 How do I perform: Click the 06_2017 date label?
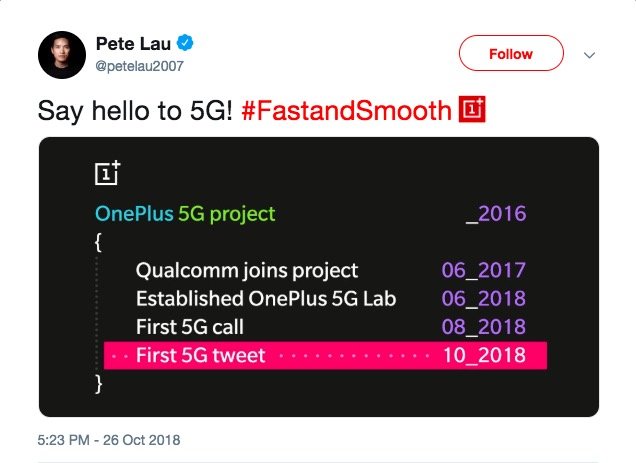(484, 270)
